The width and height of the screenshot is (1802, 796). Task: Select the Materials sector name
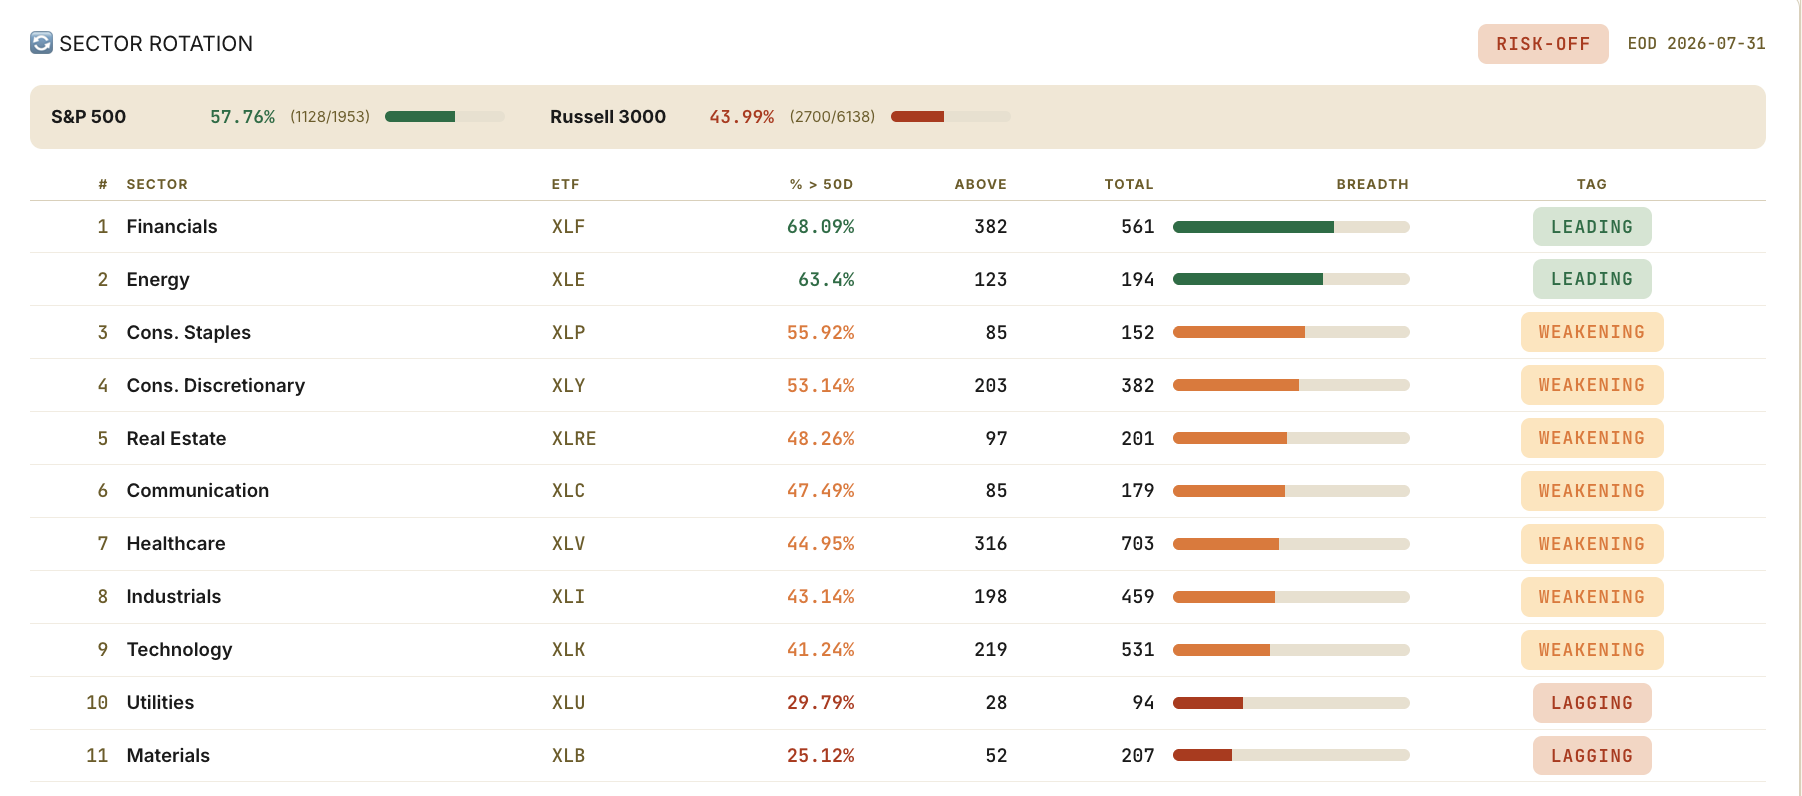tap(168, 756)
